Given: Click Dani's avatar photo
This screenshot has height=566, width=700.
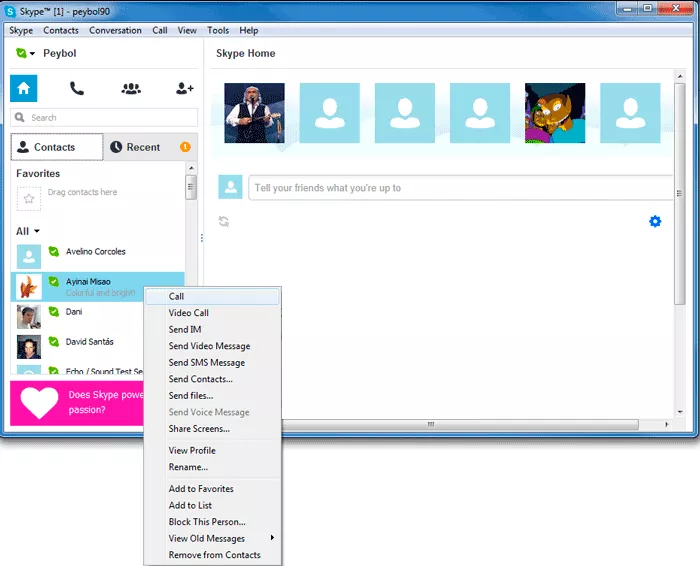Looking at the screenshot, I should tap(29, 316).
